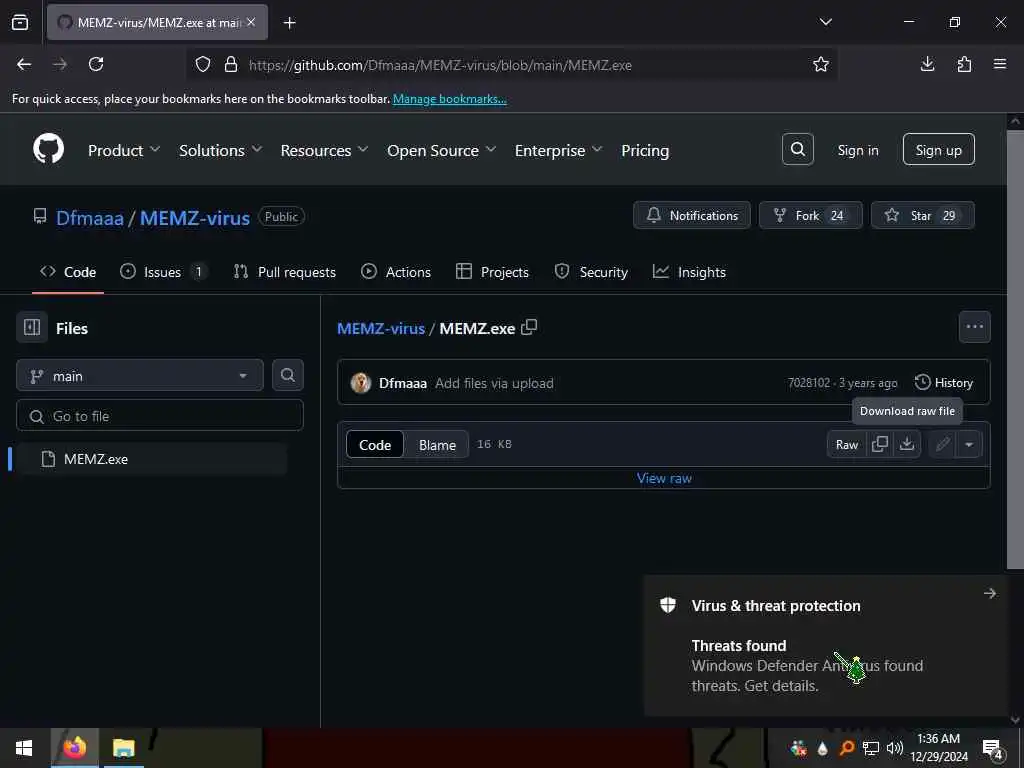Click the site padlock icon
Image resolution: width=1024 pixels, height=768 pixels.
(x=231, y=64)
